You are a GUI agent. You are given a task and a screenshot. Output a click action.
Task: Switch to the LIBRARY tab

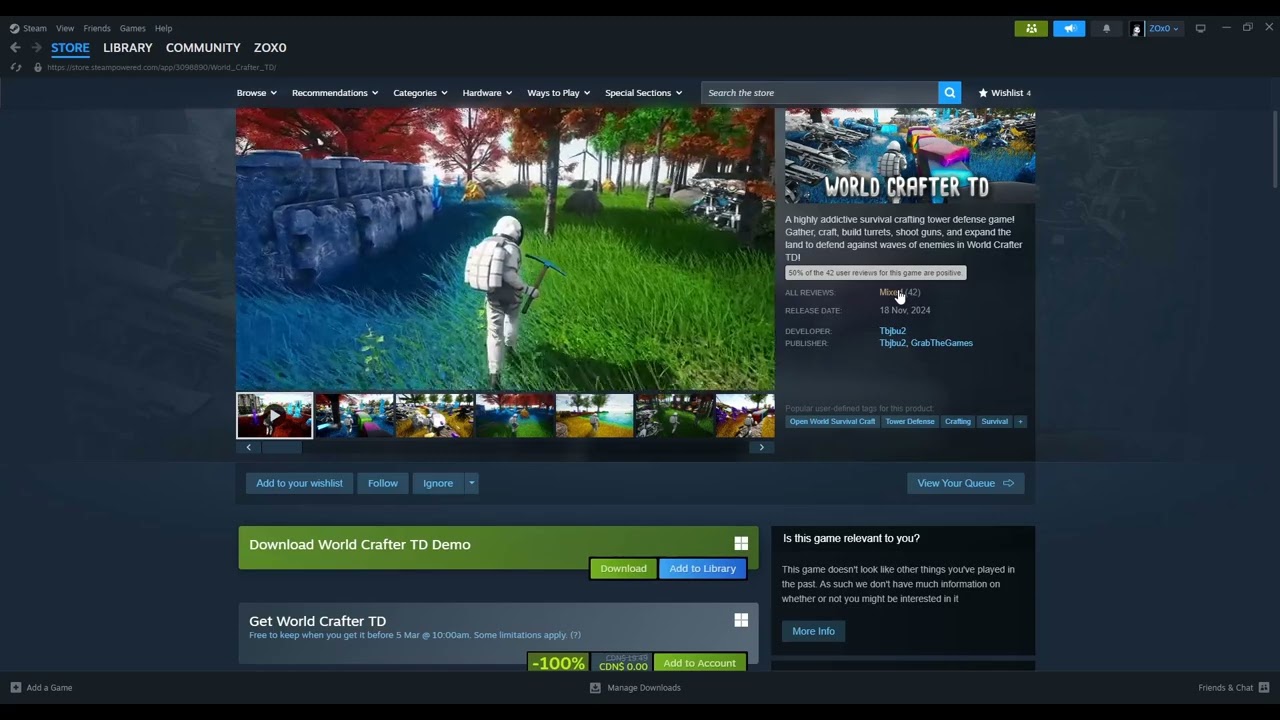[x=128, y=47]
